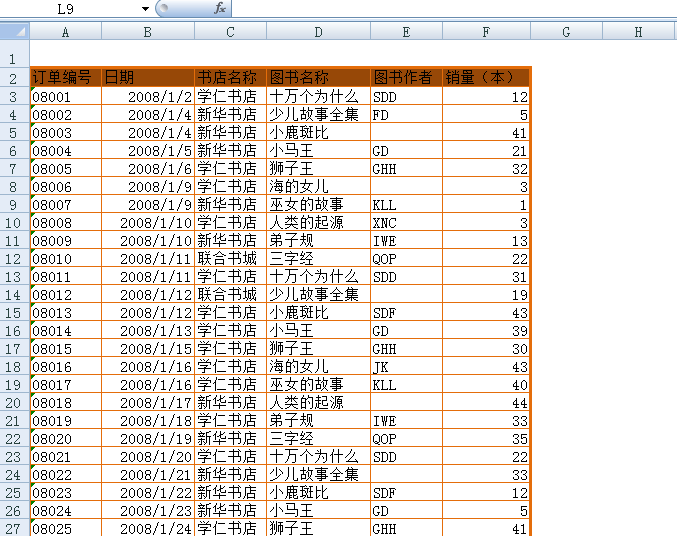Click the 图书名称 header cell
The width and height of the screenshot is (677, 536).
pyautogui.click(x=319, y=77)
